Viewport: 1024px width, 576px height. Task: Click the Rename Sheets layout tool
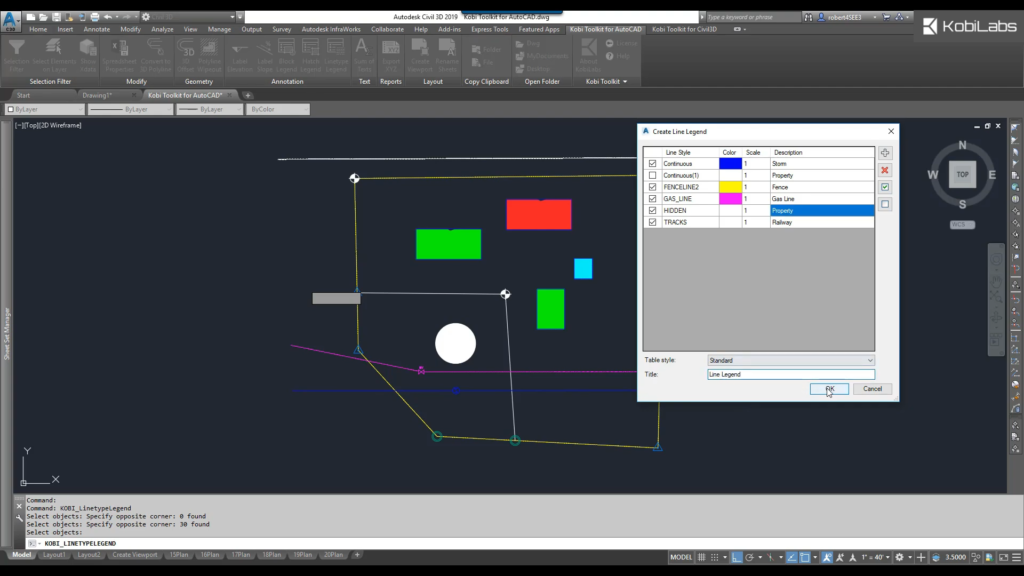click(x=447, y=56)
